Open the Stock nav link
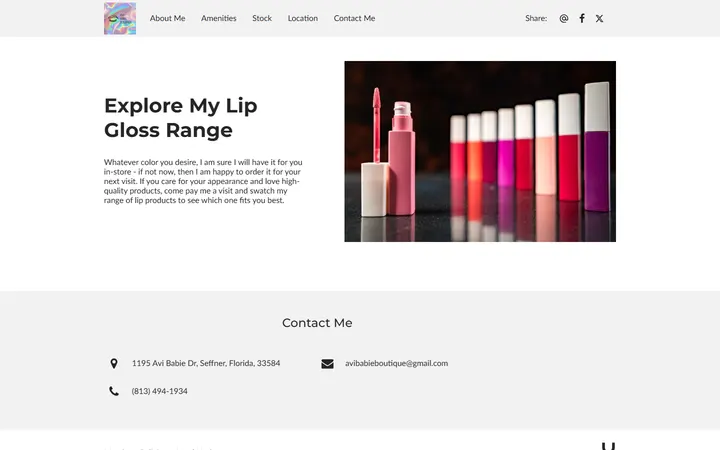Image resolution: width=720 pixels, height=450 pixels. [262, 18]
